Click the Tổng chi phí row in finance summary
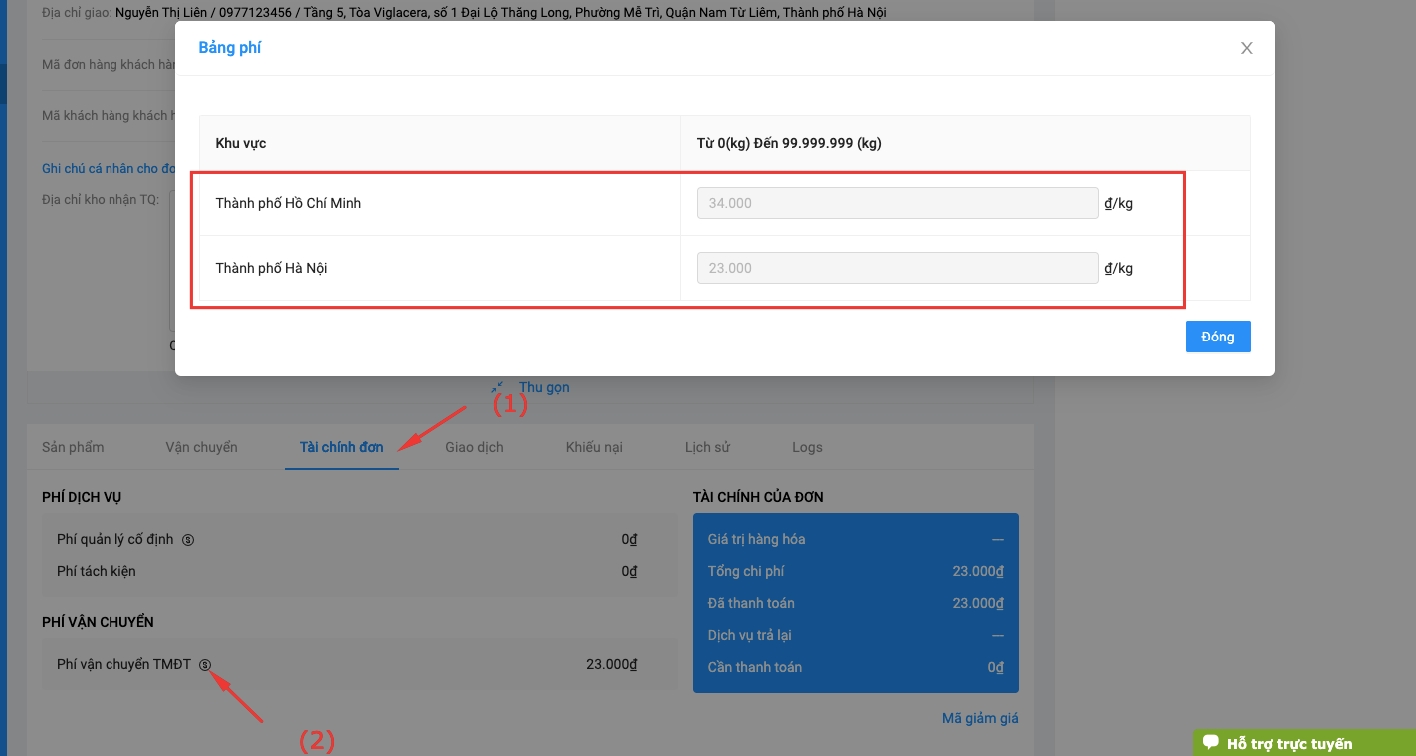The image size is (1416, 756). tap(855, 571)
